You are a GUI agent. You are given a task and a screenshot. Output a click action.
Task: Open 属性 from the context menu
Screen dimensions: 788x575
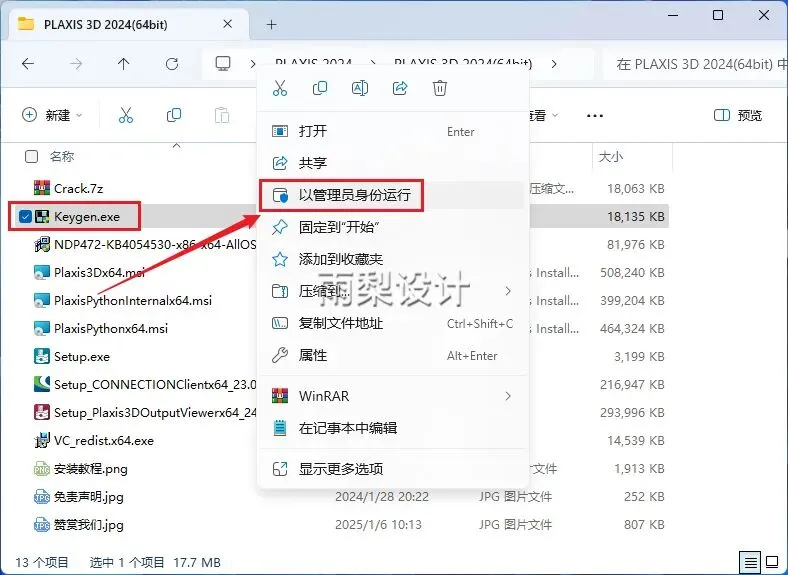[x=392, y=355]
